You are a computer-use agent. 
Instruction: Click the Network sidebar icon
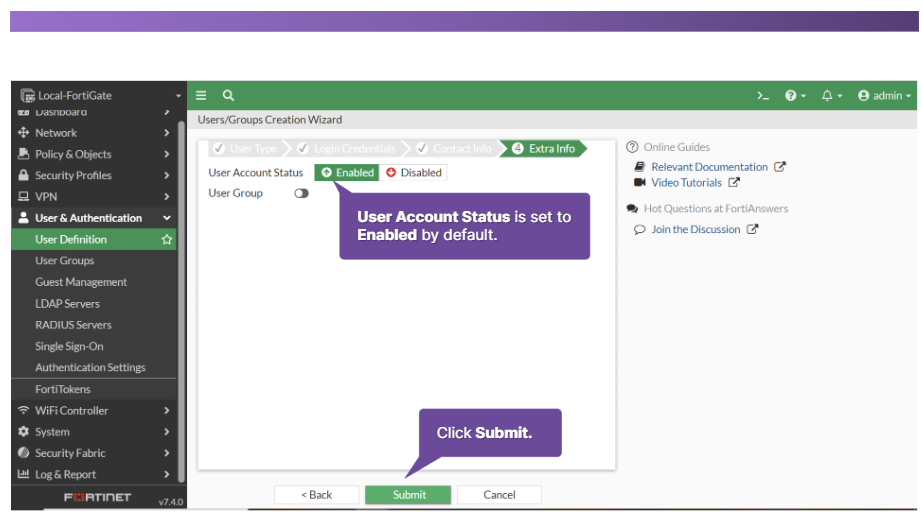[x=24, y=132]
